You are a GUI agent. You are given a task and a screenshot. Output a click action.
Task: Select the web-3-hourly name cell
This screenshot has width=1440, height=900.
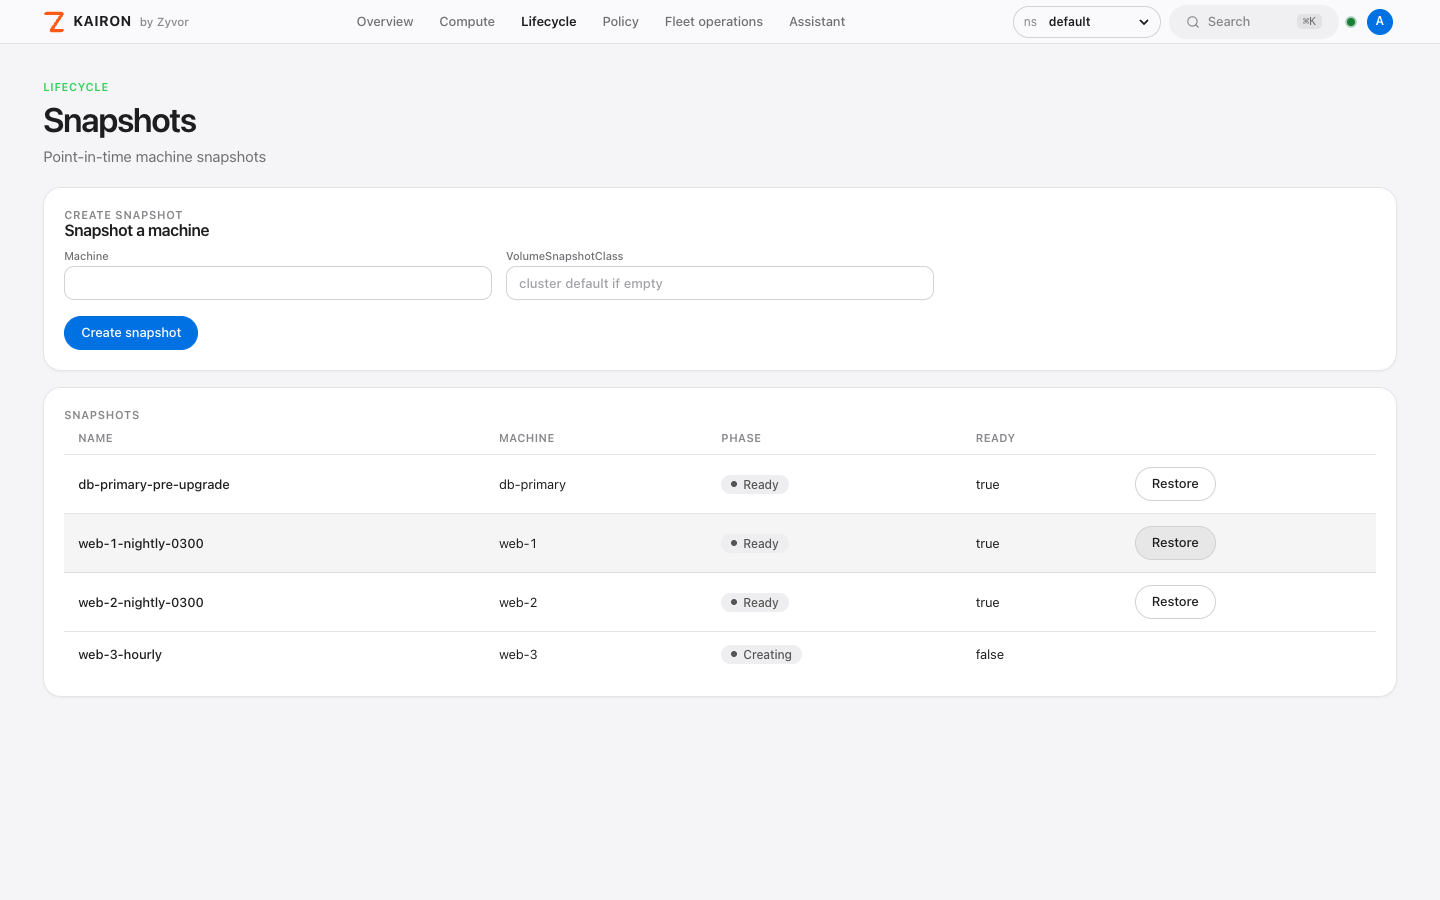(x=120, y=655)
